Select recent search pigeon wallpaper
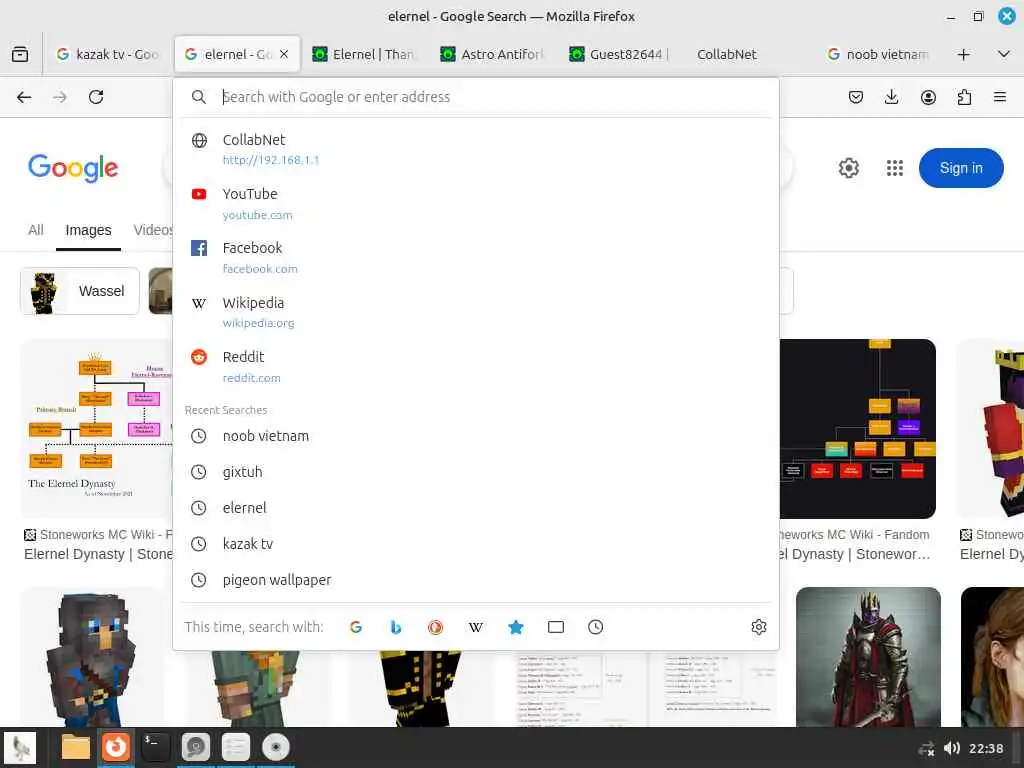The height and width of the screenshot is (768, 1024). pos(477,580)
